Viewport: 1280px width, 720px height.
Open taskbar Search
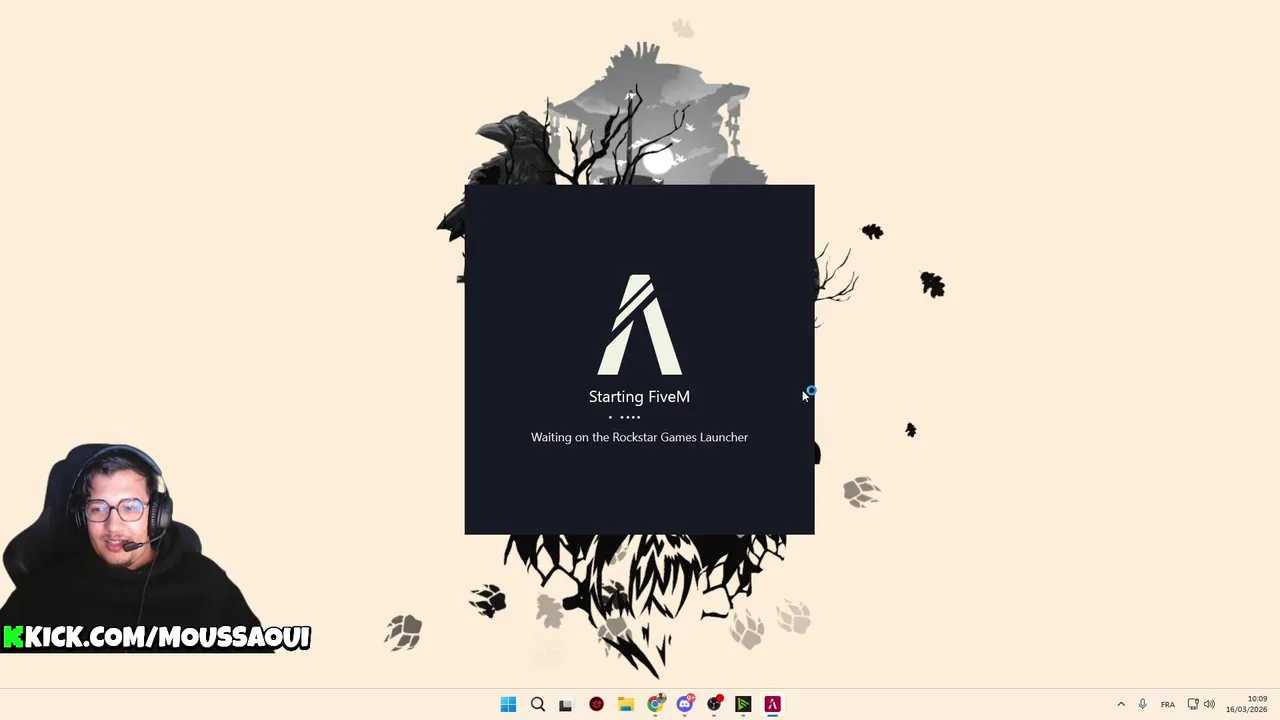pos(537,704)
